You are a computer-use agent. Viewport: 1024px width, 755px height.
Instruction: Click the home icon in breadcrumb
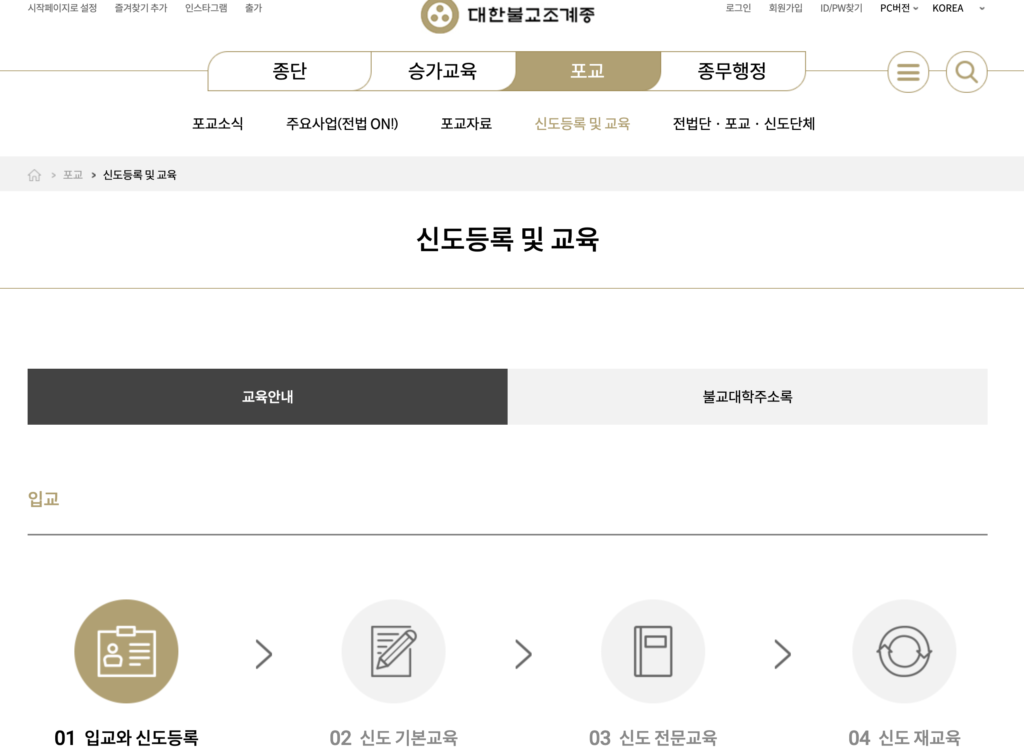[35, 175]
